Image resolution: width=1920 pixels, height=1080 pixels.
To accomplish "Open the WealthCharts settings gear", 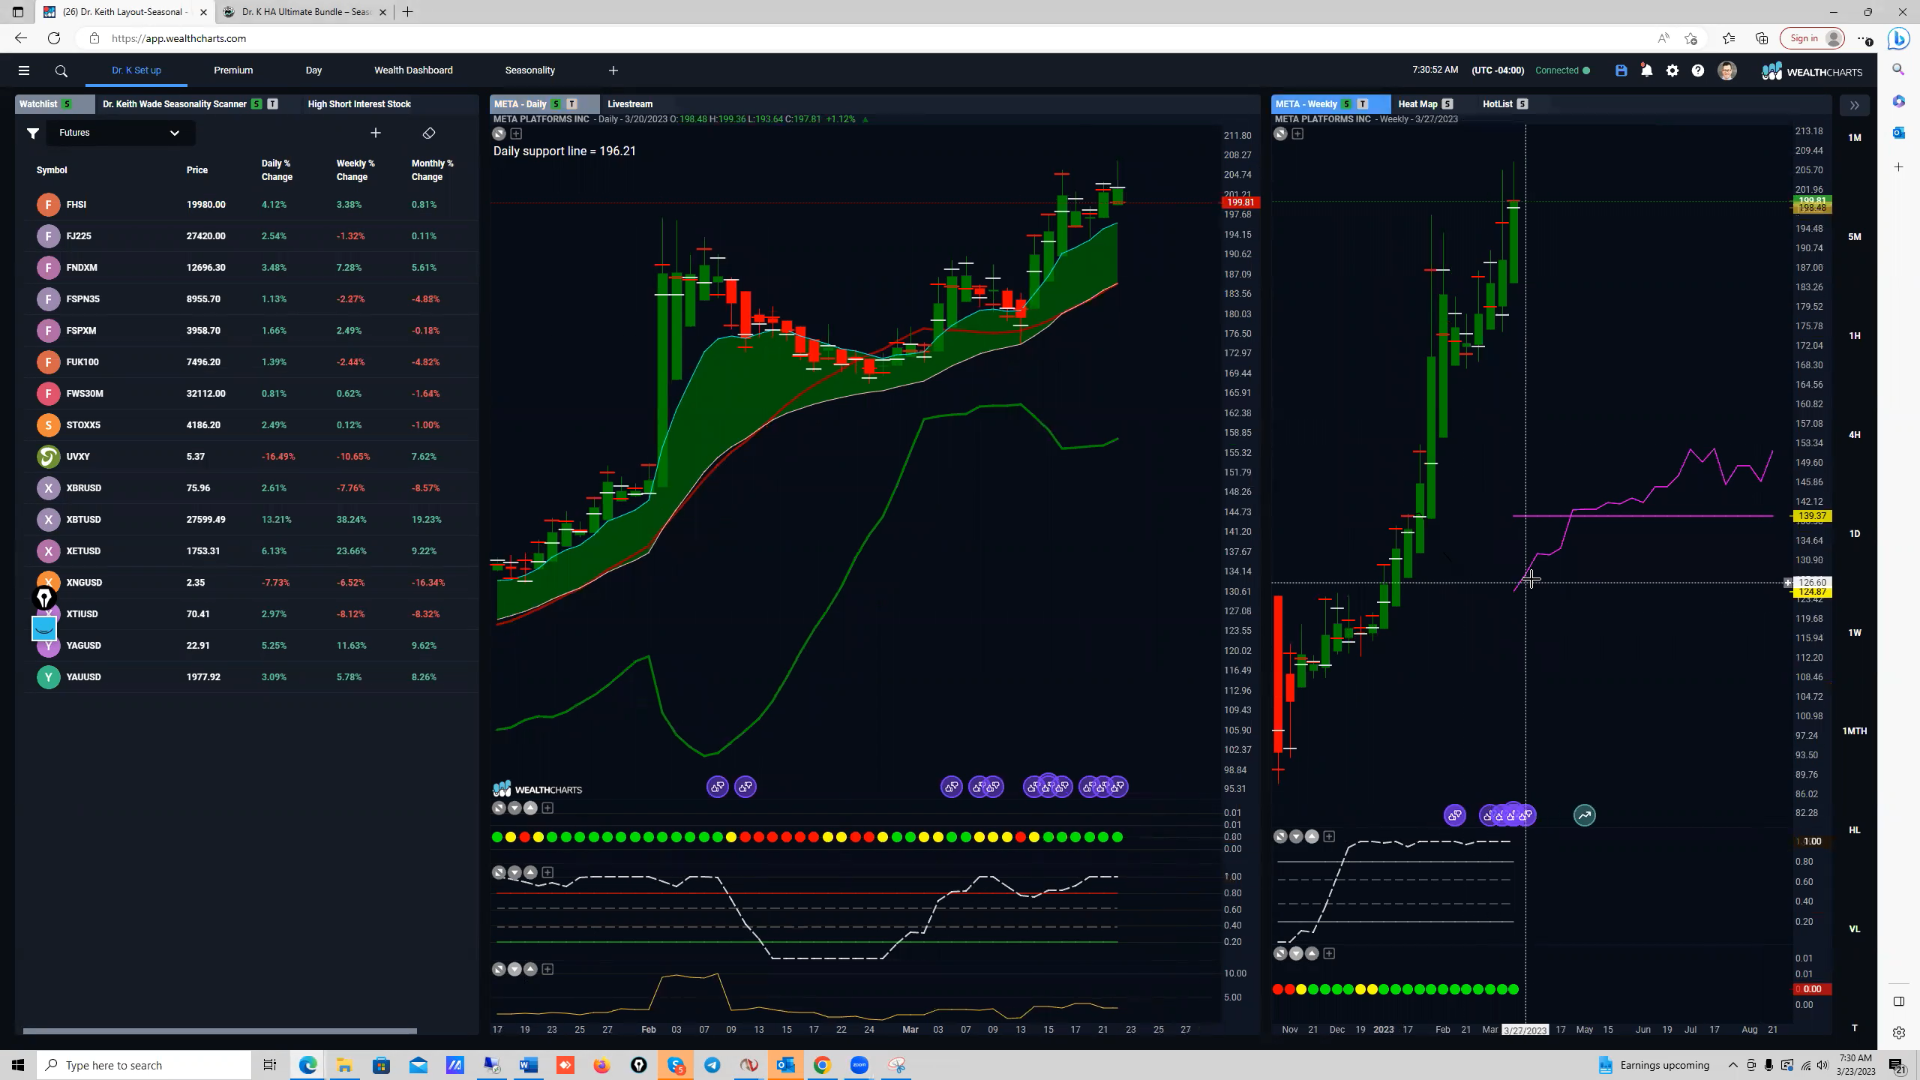I will 1672,71.
